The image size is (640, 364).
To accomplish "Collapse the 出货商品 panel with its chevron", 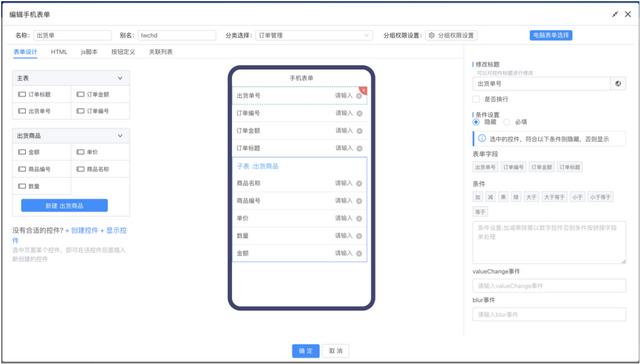I will point(120,135).
